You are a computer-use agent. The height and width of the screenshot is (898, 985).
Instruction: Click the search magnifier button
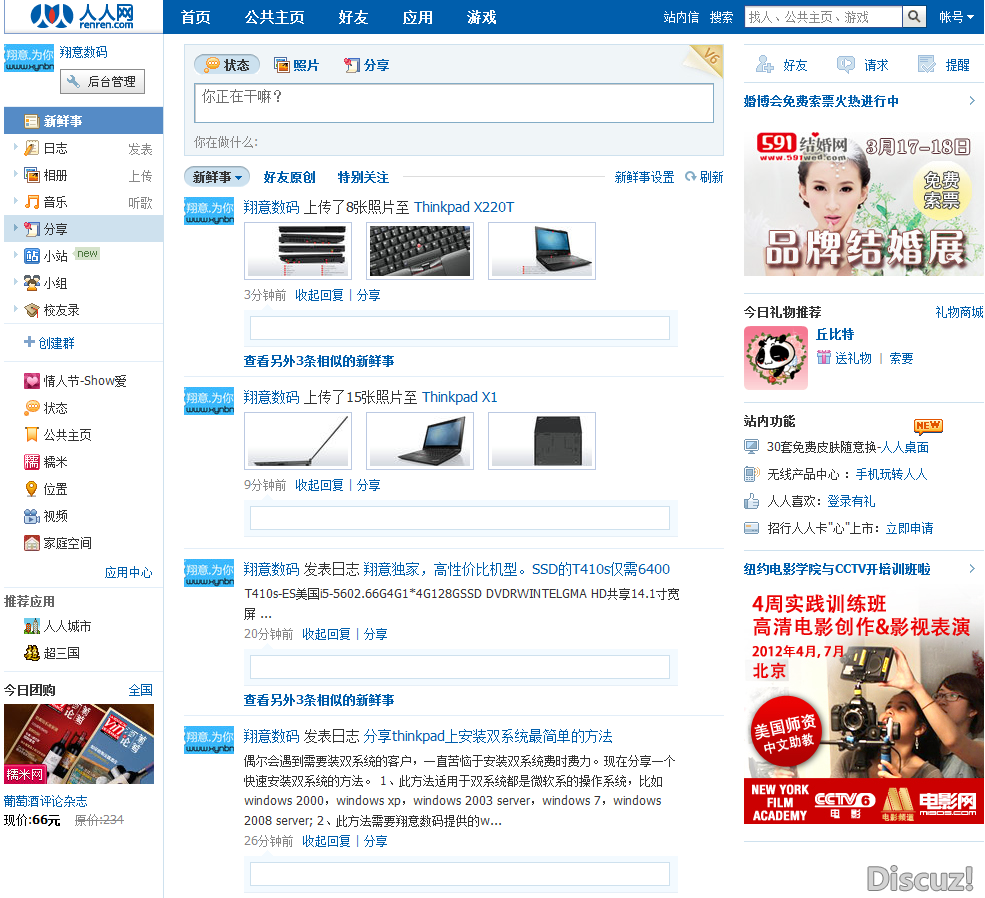click(914, 17)
